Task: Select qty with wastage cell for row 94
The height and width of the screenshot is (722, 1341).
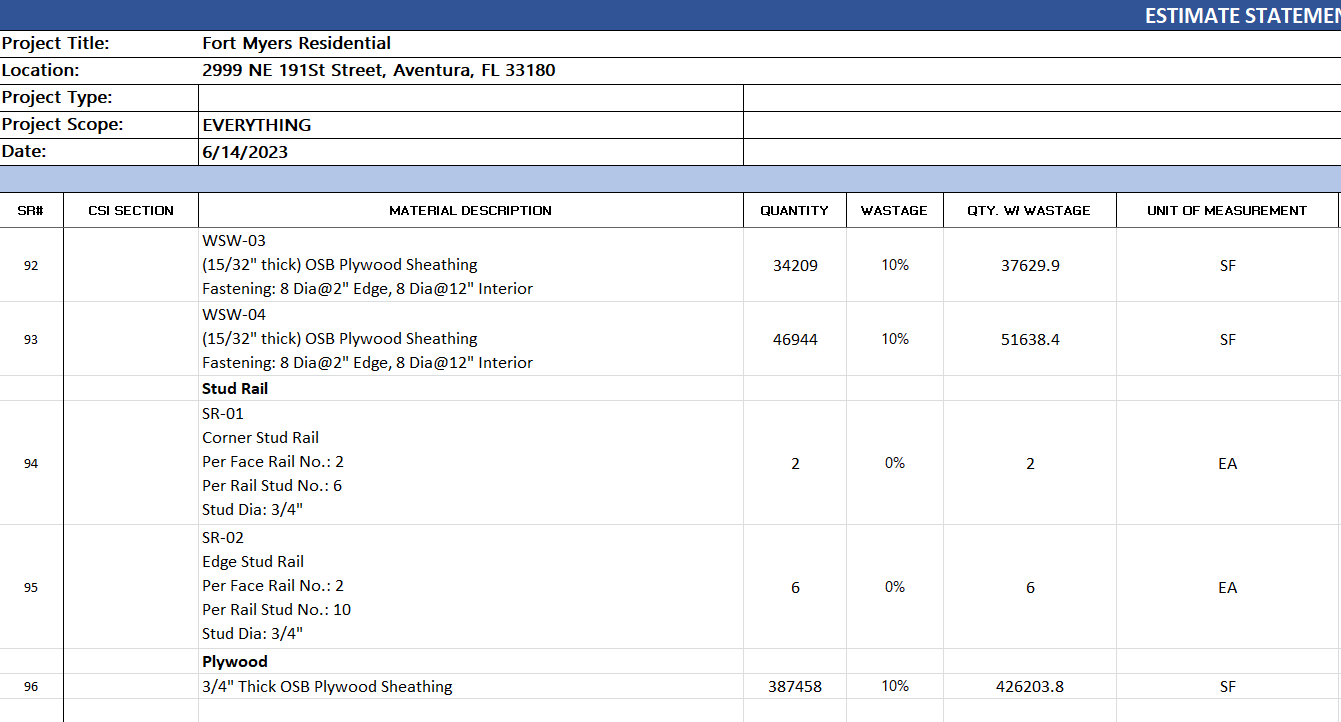Action: pos(1030,463)
